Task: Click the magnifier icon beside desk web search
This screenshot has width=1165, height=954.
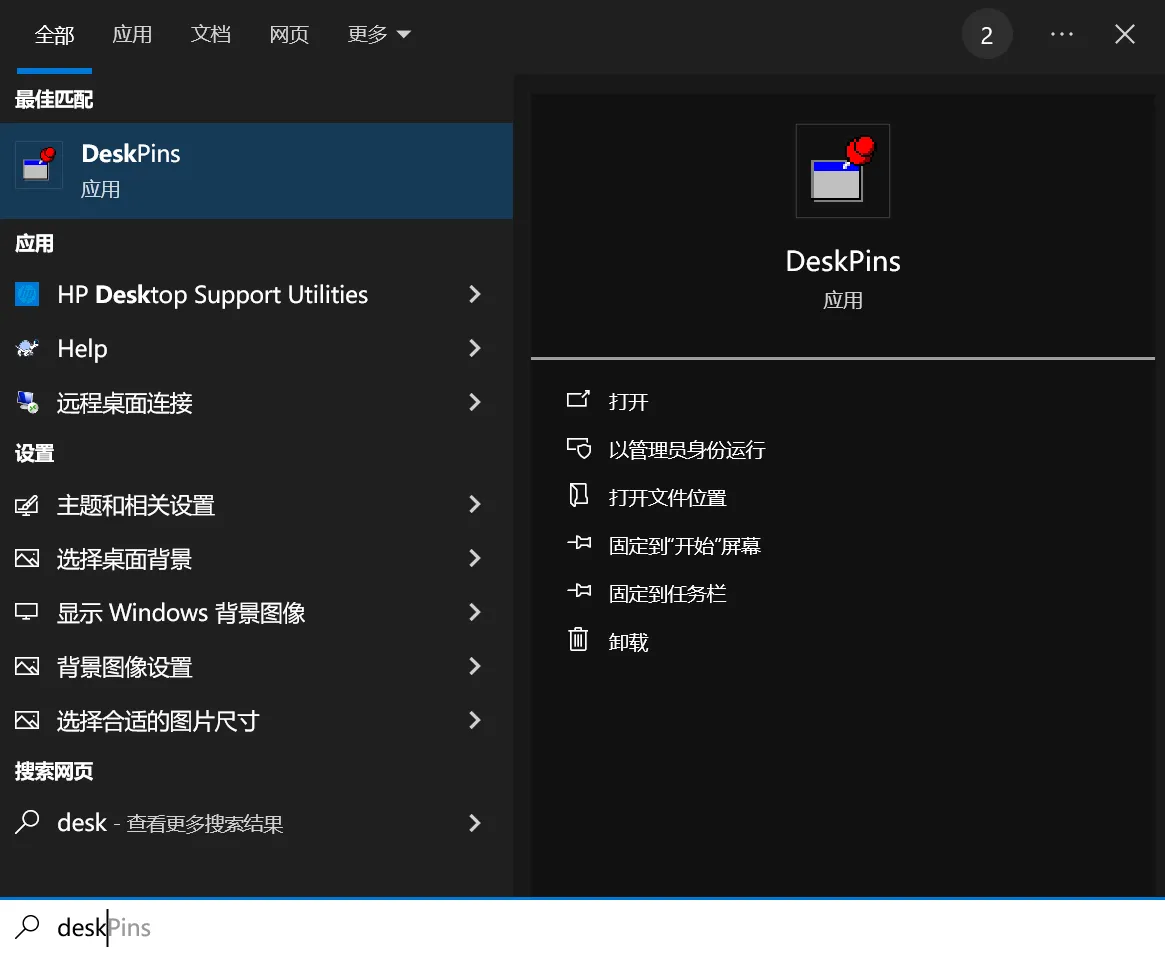Action: (27, 822)
